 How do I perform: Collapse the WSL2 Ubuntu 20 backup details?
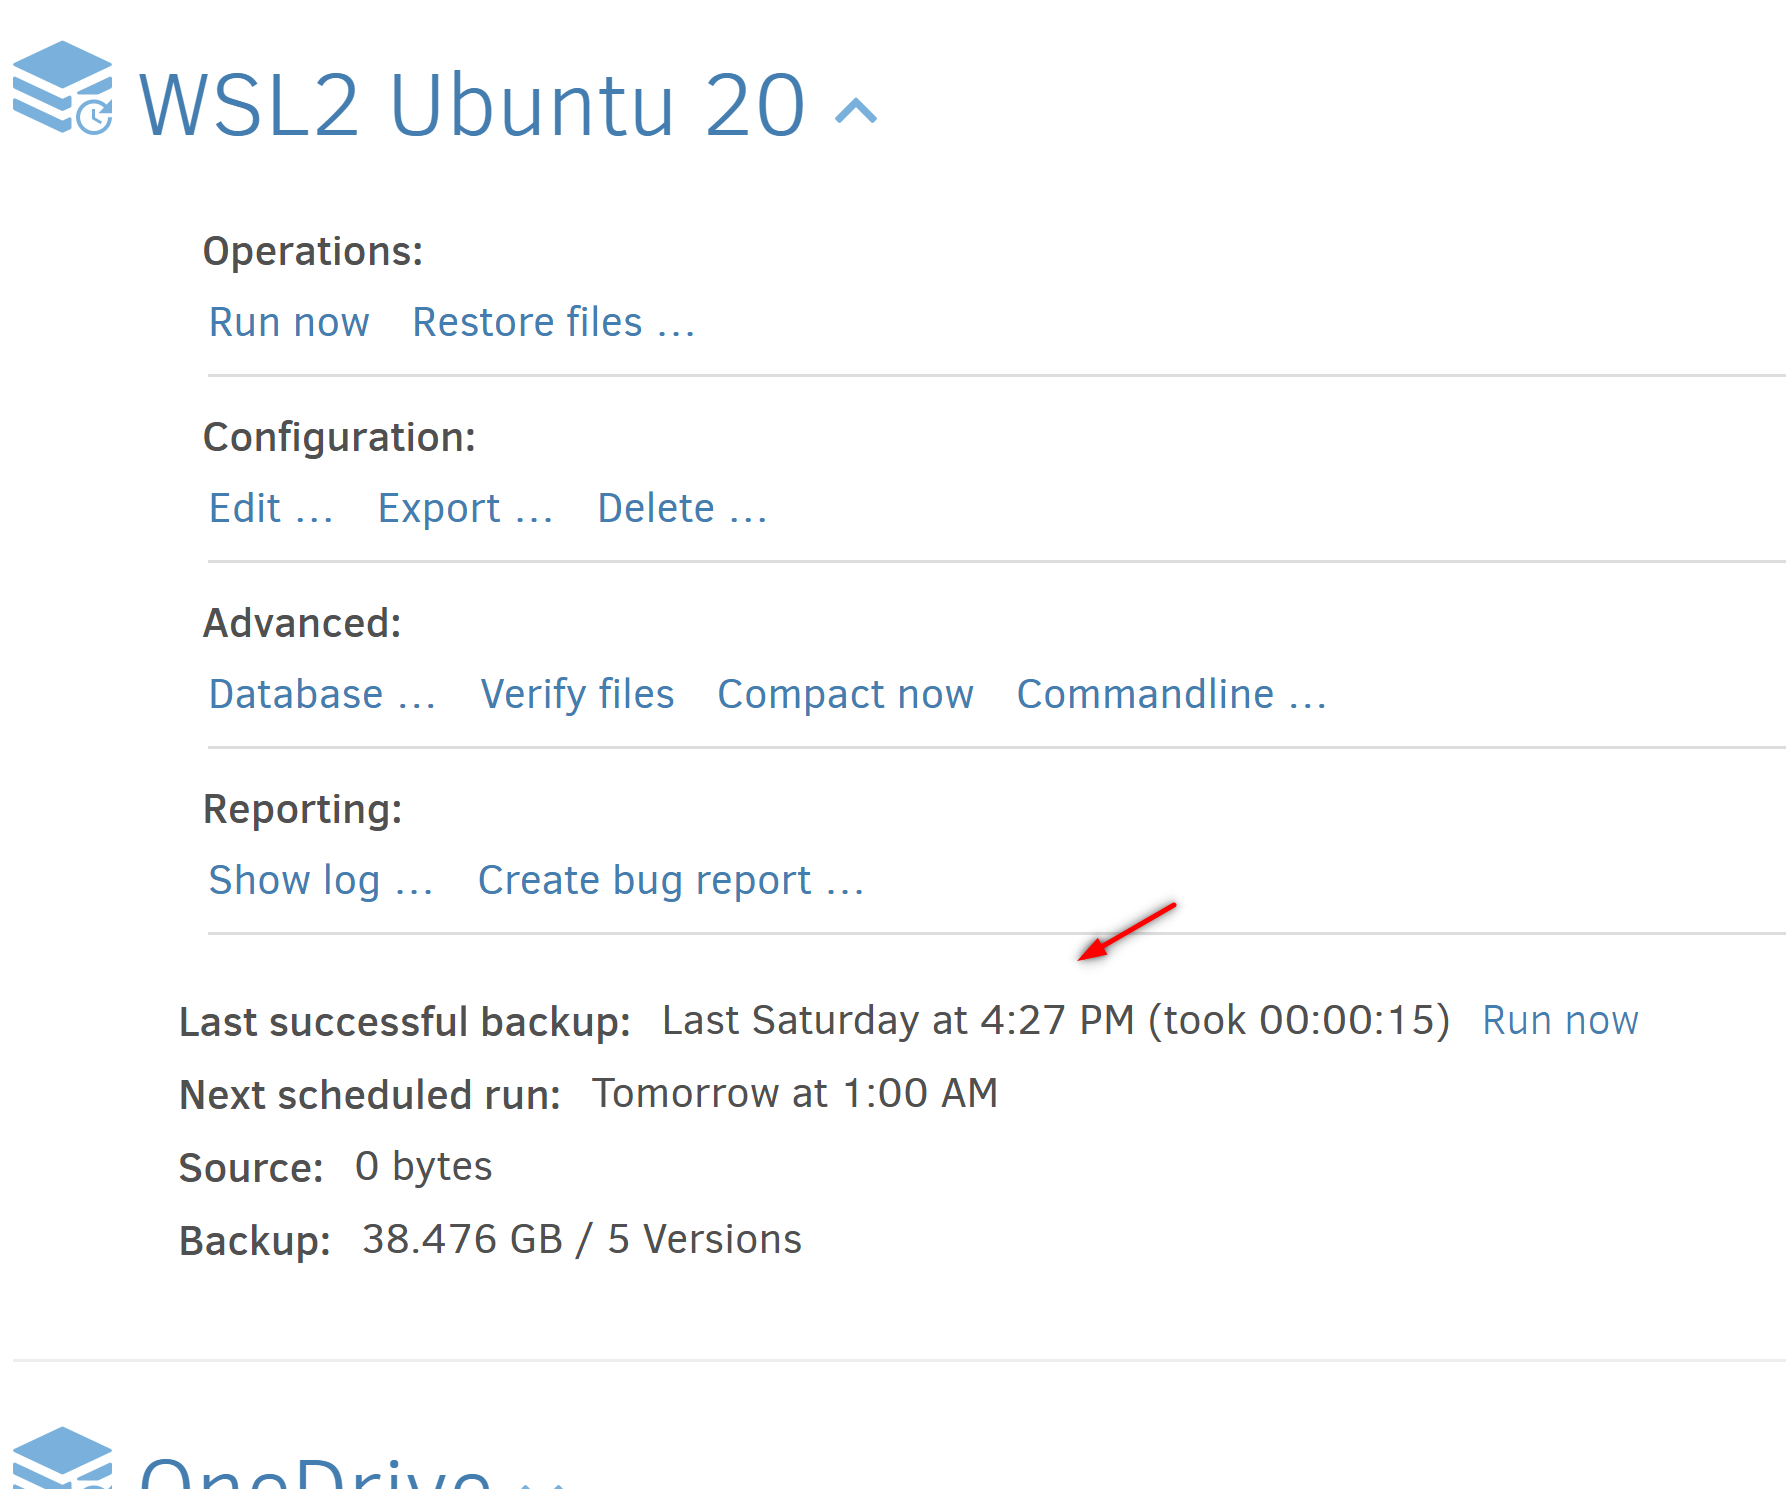pyautogui.click(x=856, y=110)
